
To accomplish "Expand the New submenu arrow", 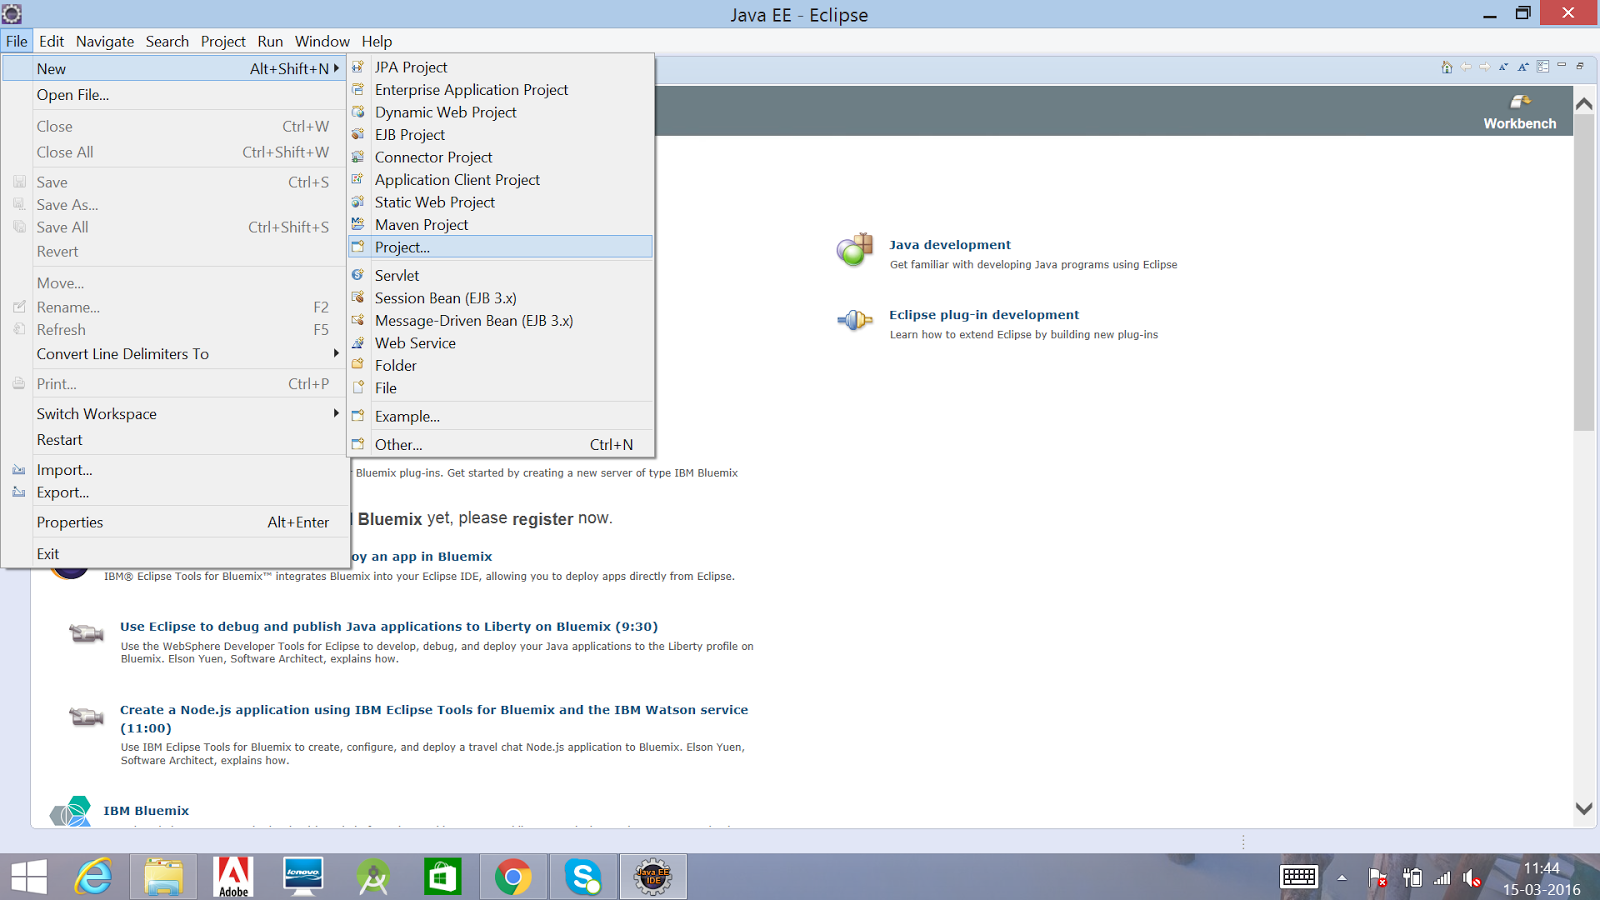I will tap(336, 68).
